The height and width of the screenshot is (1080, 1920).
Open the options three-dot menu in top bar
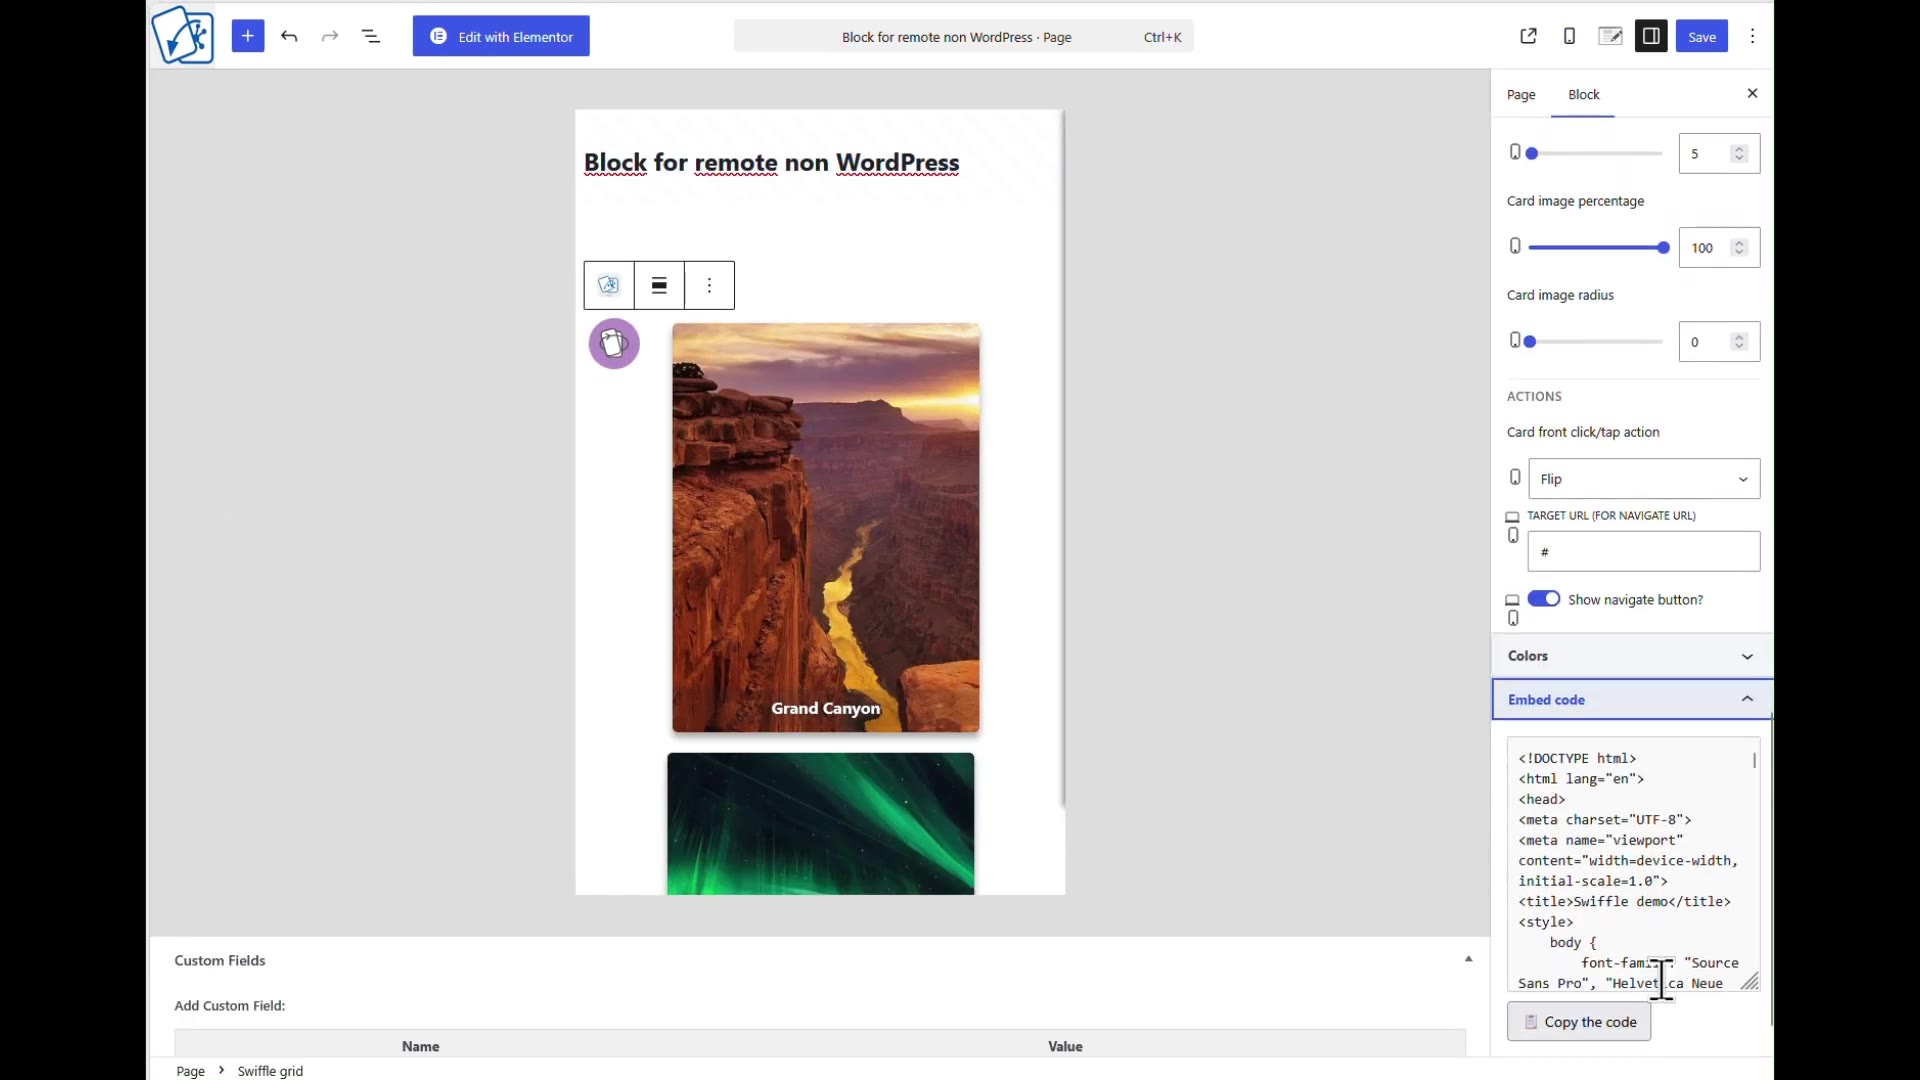[1753, 36]
